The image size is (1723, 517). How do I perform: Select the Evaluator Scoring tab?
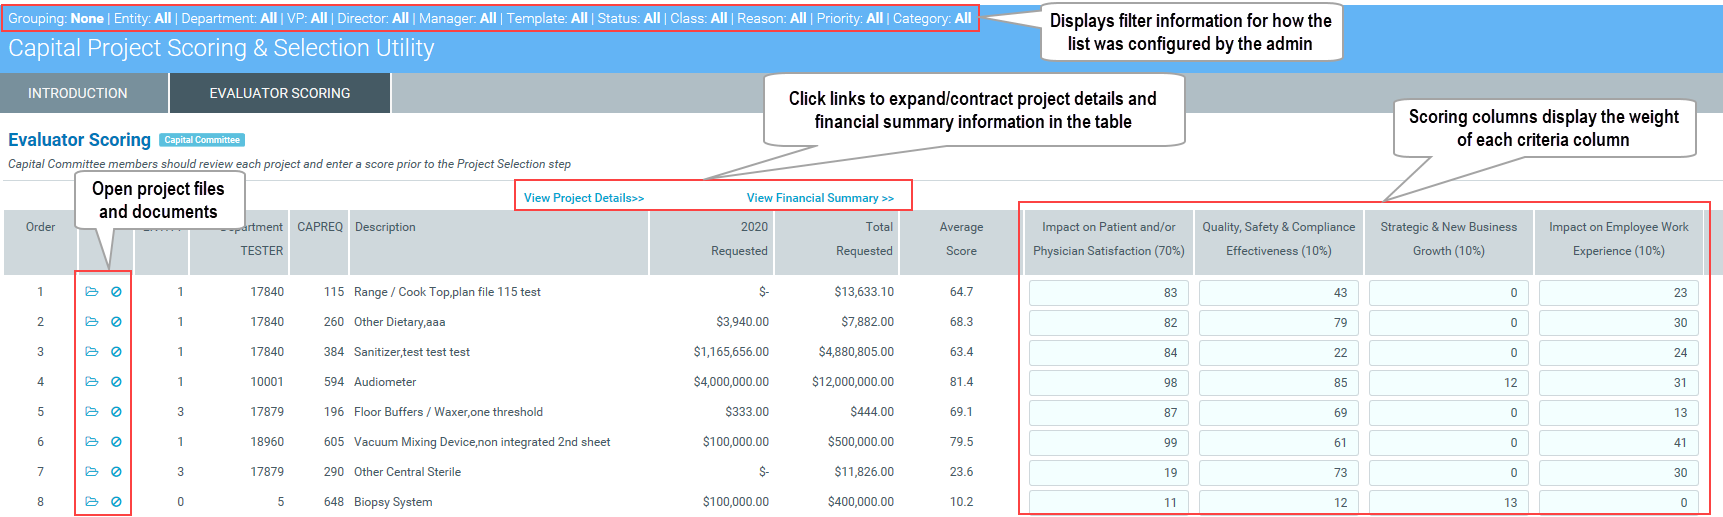tap(280, 93)
